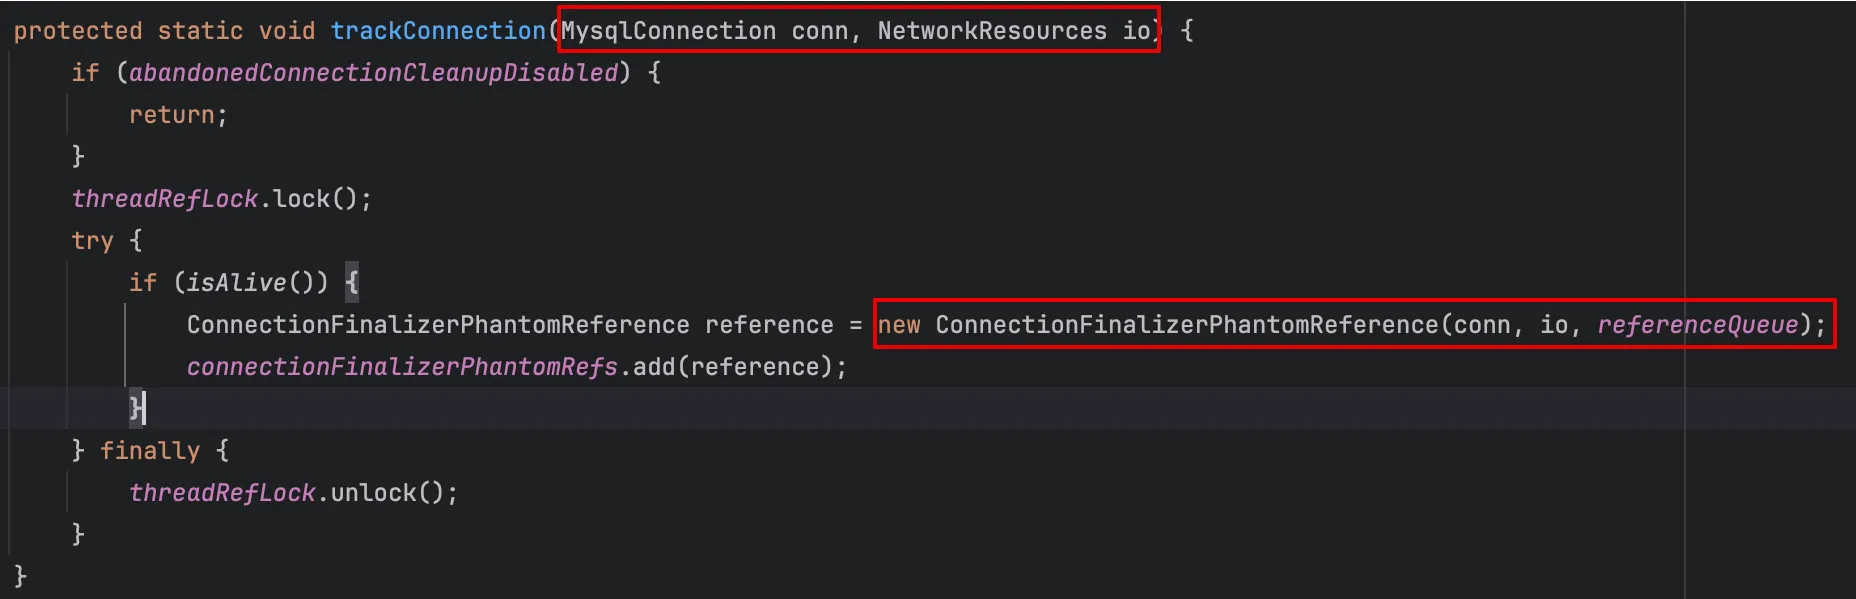
Task: Click the MysqlConnection parameter type
Action: tap(668, 31)
